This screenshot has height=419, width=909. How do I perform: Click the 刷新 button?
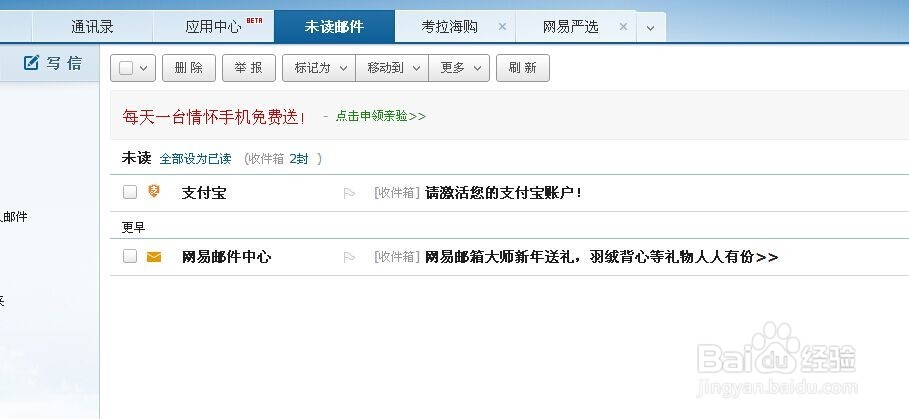(x=523, y=68)
